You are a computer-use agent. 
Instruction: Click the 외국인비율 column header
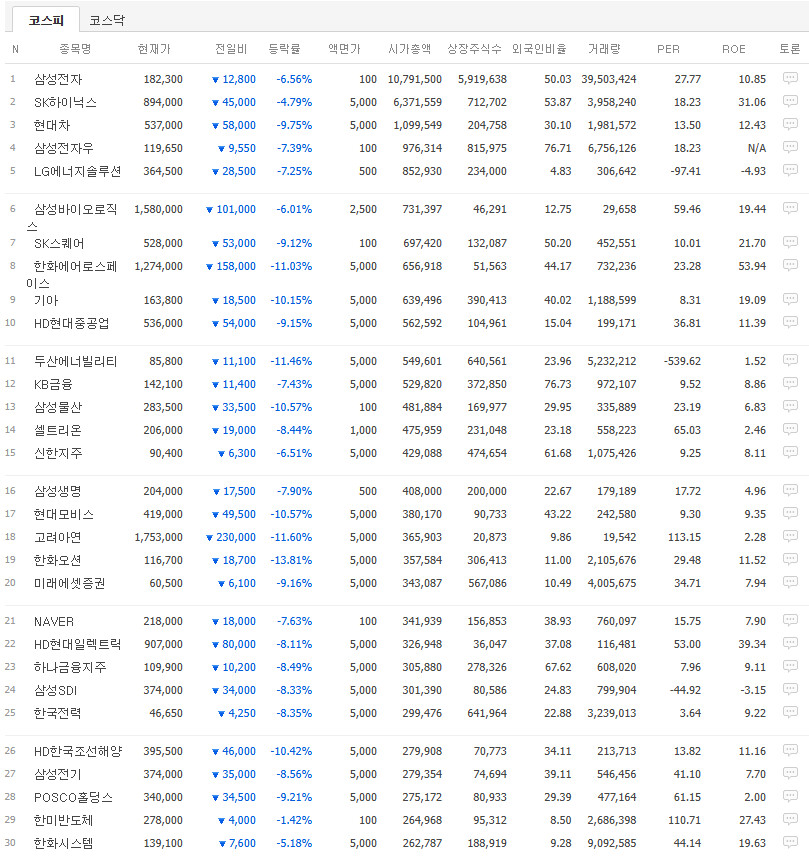539,49
